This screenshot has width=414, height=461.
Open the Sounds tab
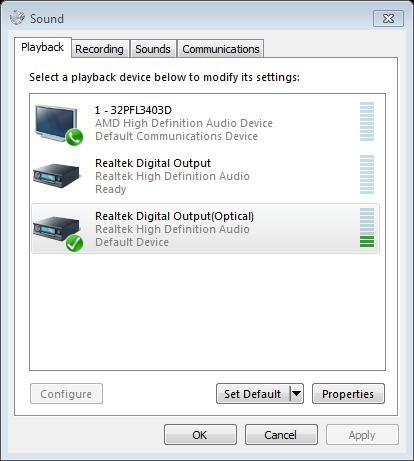tap(153, 49)
